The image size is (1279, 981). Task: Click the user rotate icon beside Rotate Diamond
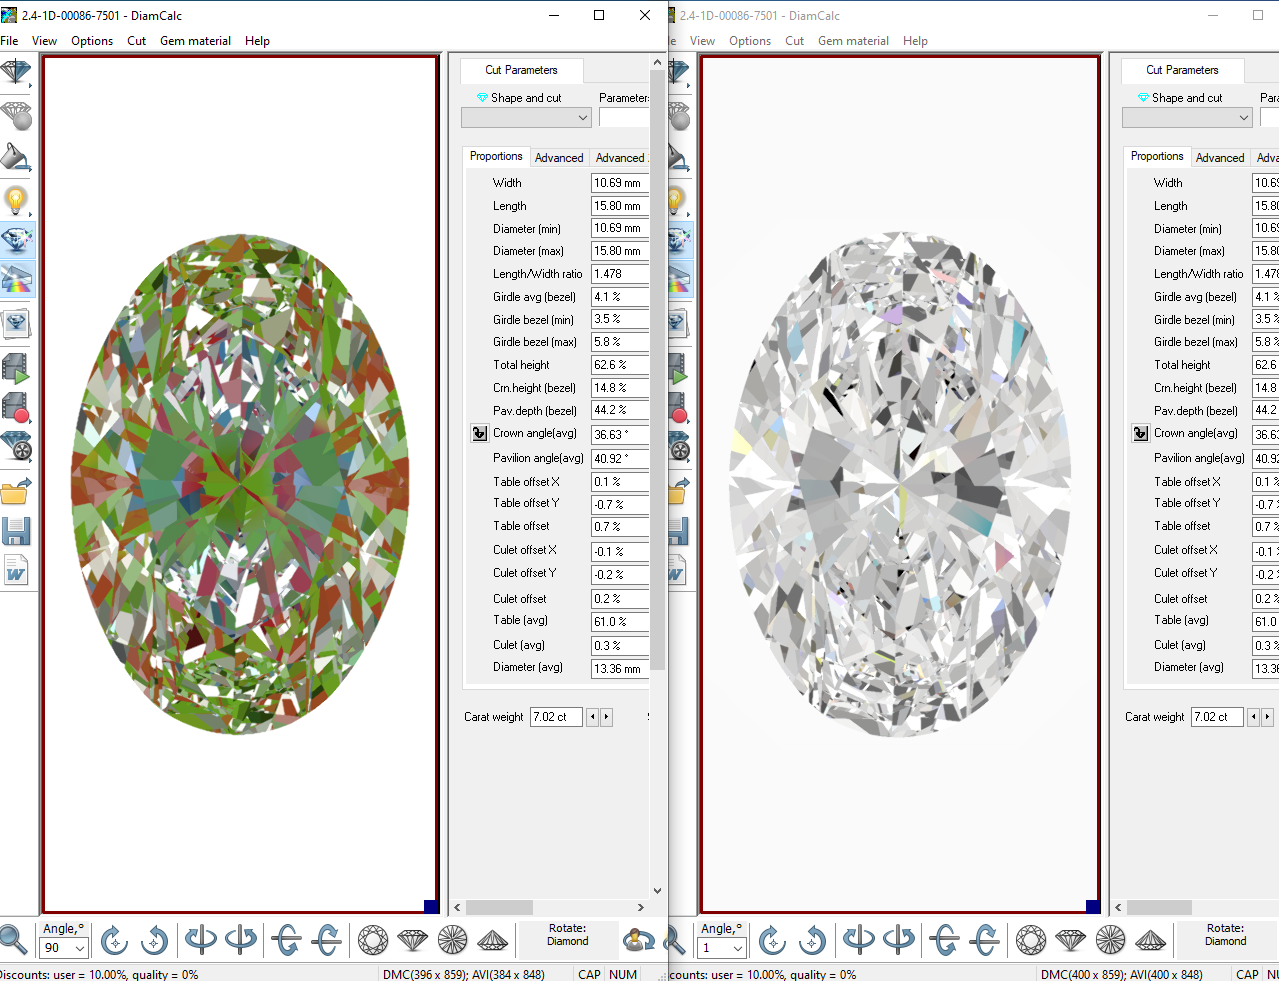tap(638, 940)
